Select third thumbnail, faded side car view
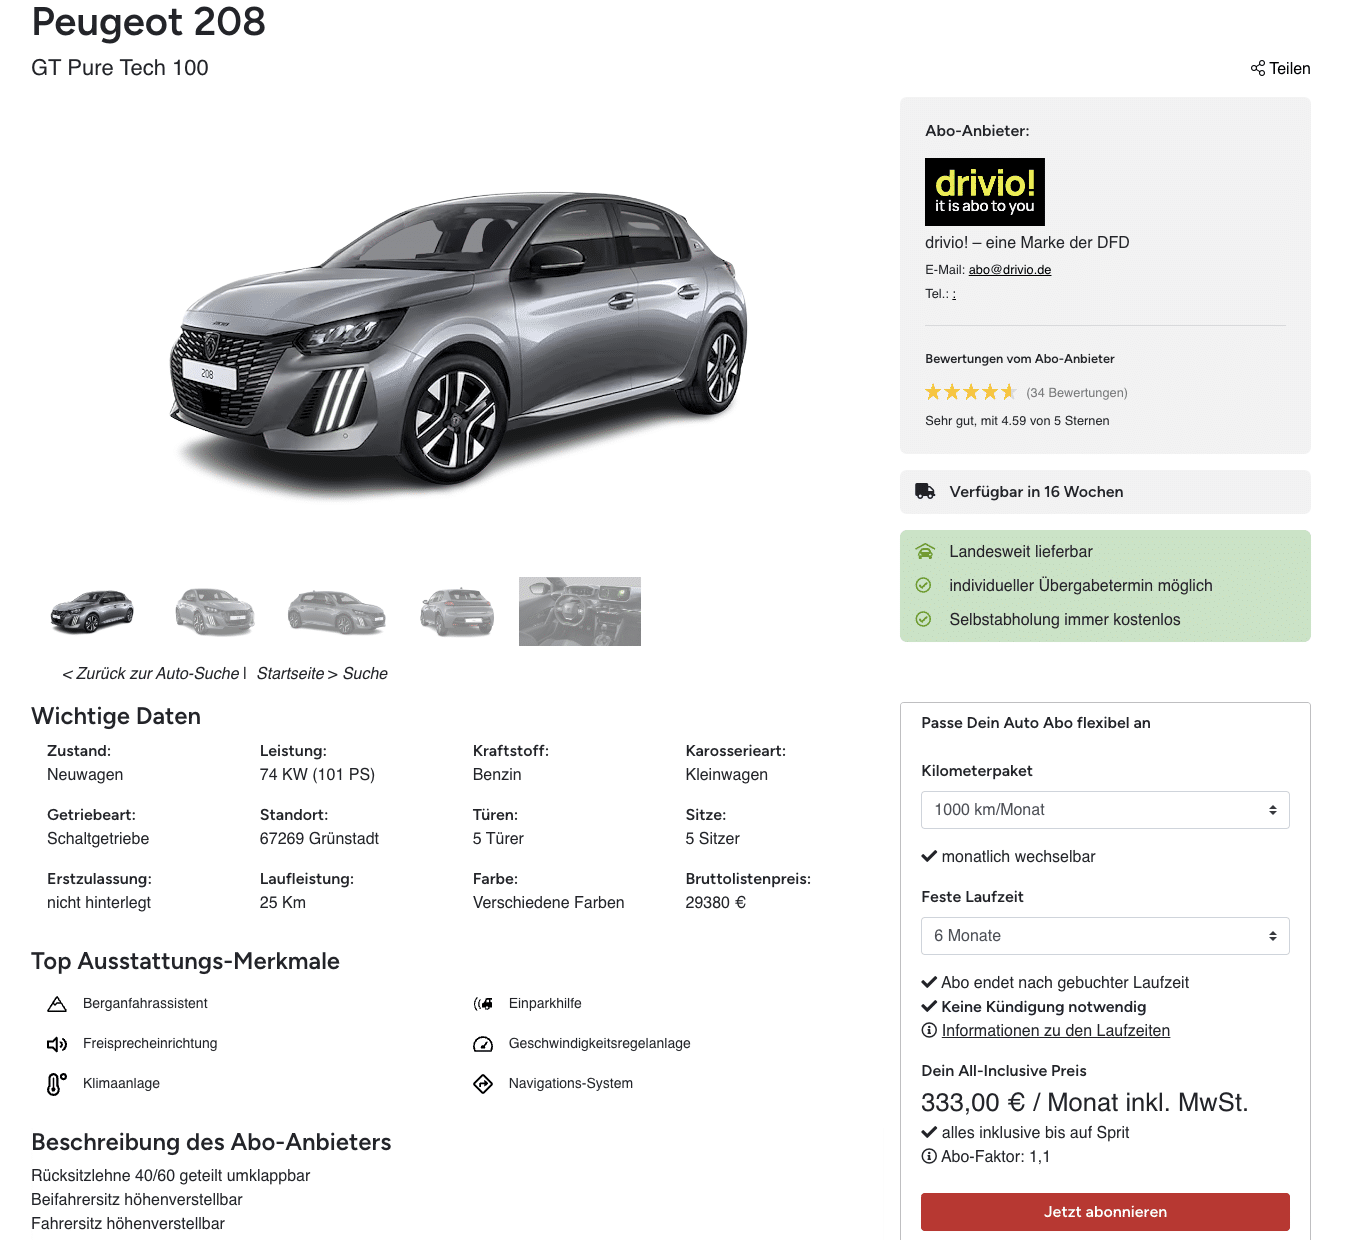This screenshot has height=1240, width=1372. pos(336,611)
